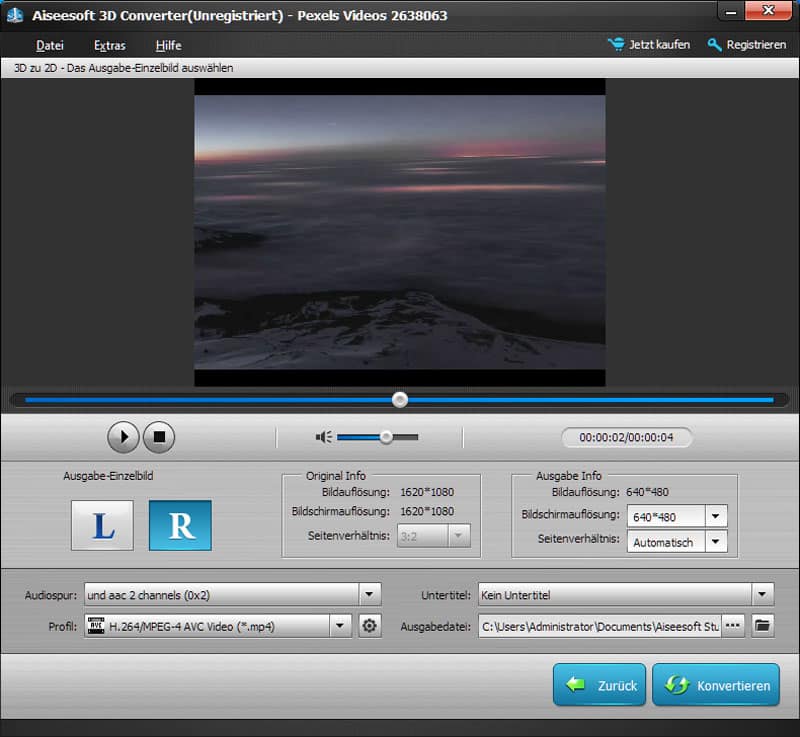Screen dimensions: 800x737
Task: Open output folder icon
Action: [x=763, y=626]
